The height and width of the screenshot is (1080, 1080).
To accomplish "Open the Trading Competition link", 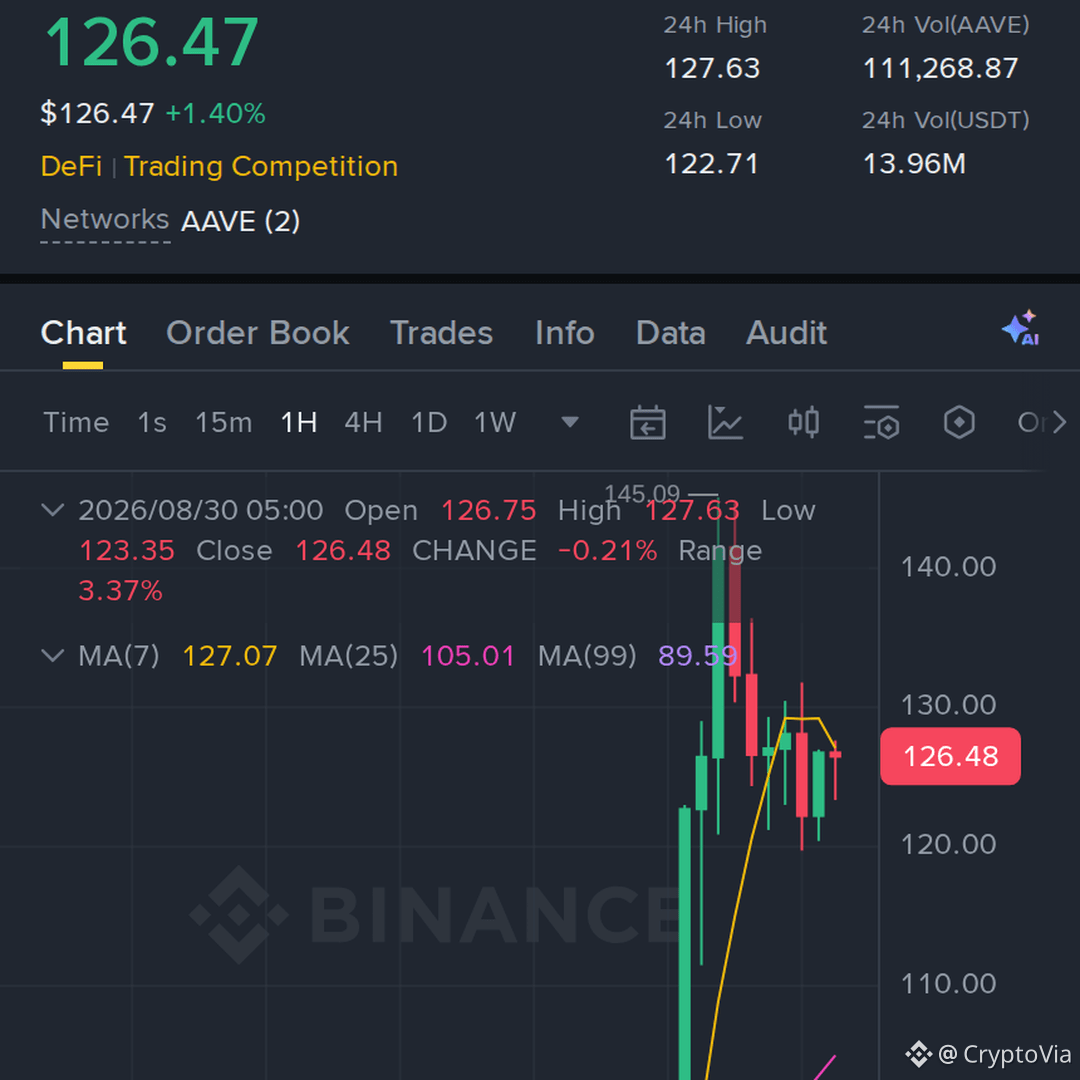I will [261, 167].
